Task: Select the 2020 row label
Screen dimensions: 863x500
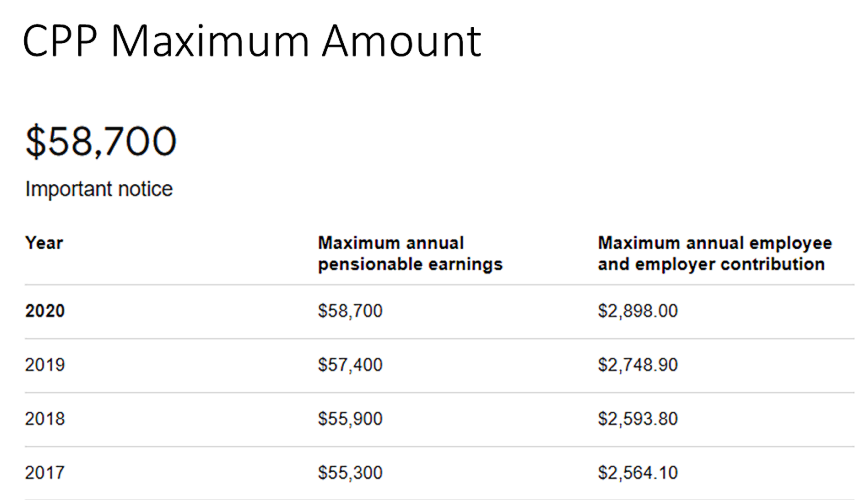Action: (45, 311)
